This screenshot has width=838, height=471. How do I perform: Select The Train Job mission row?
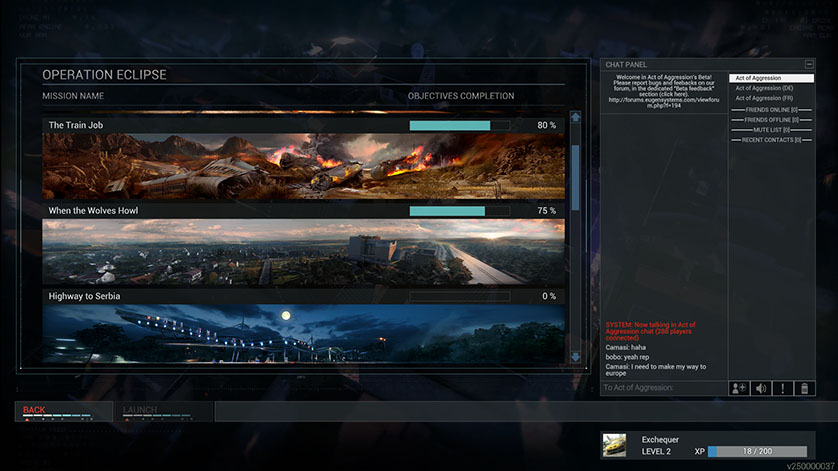pyautogui.click(x=303, y=125)
